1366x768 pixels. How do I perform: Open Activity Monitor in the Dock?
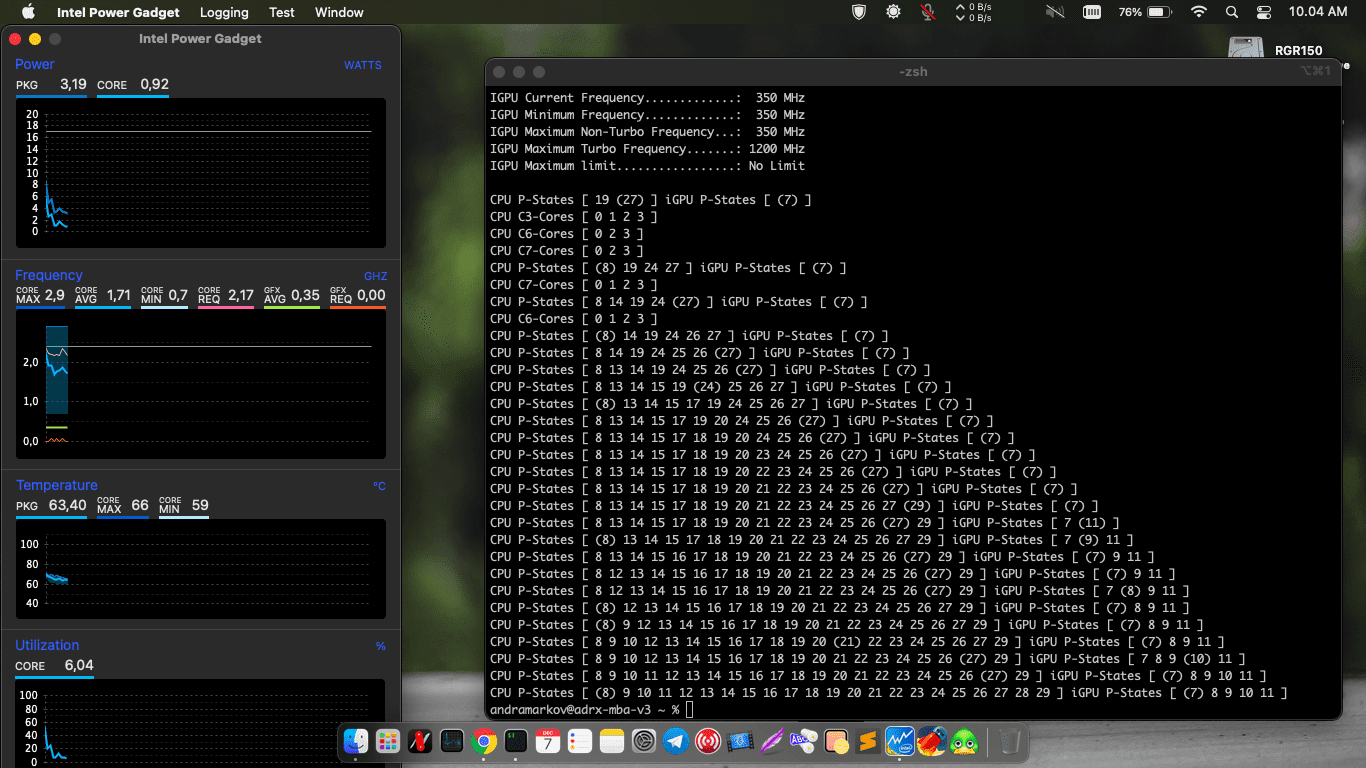(452, 741)
